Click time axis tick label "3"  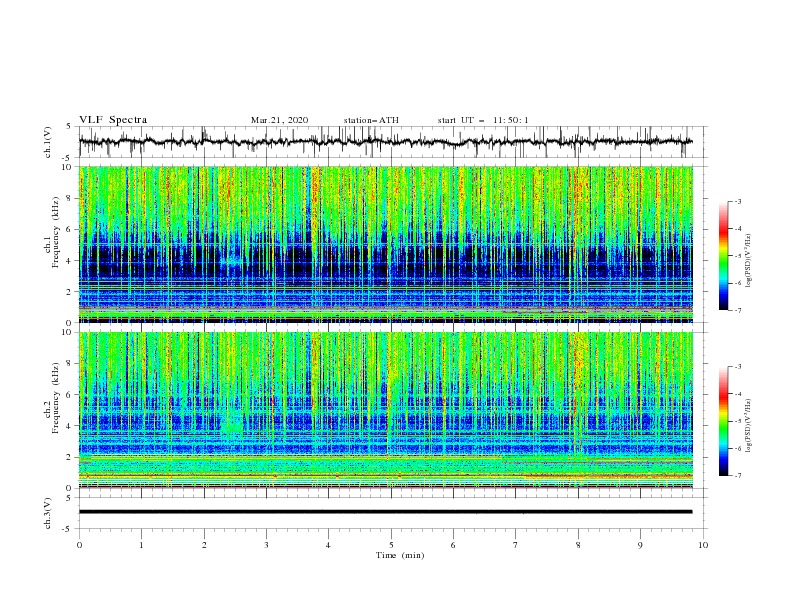[x=267, y=545]
